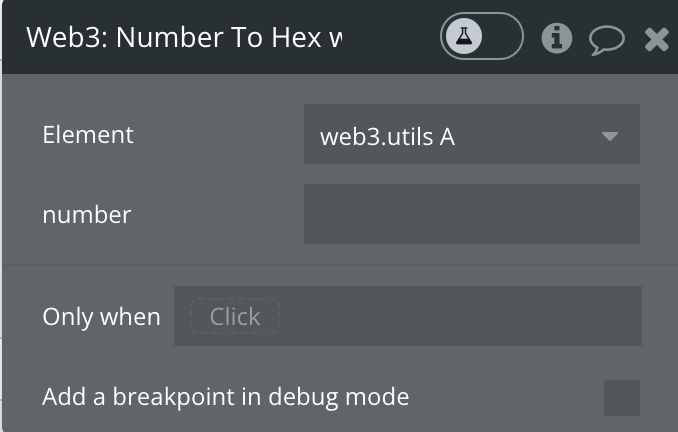Image resolution: width=678 pixels, height=432 pixels.
Task: Click the flask icon in the header
Action: click(x=464, y=36)
